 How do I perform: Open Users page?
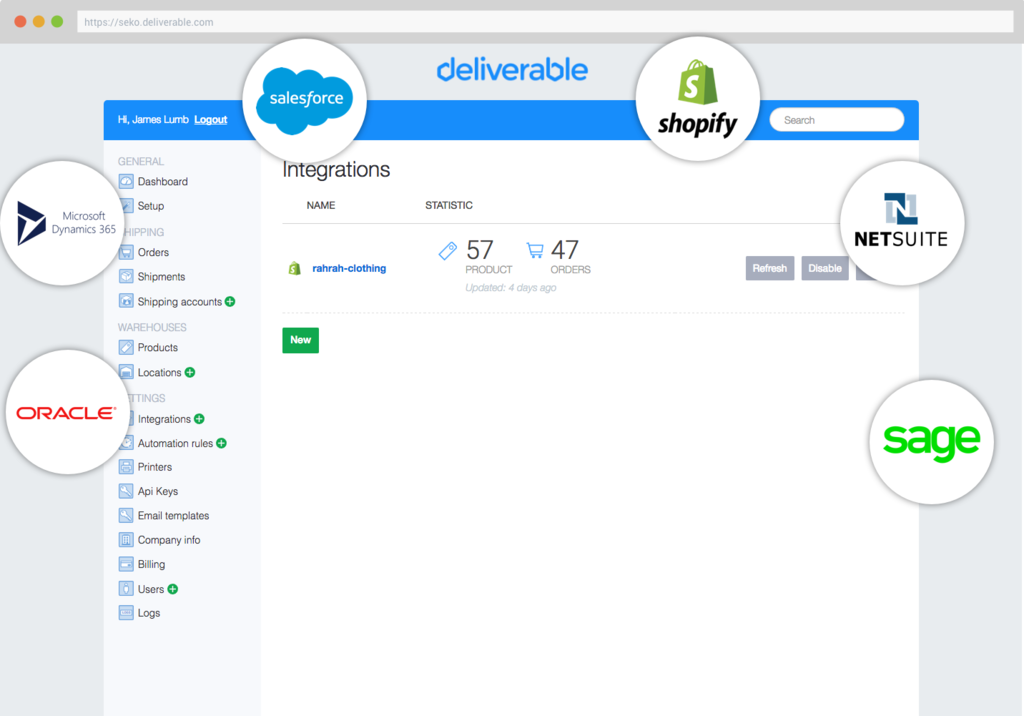tap(151, 589)
